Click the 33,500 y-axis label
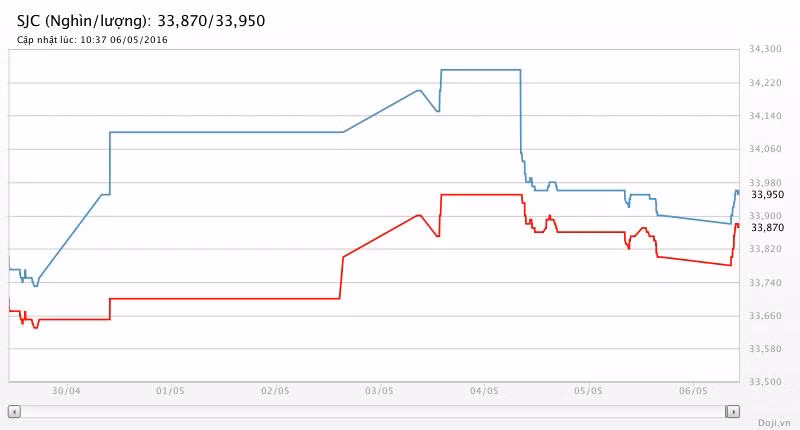 [x=765, y=382]
